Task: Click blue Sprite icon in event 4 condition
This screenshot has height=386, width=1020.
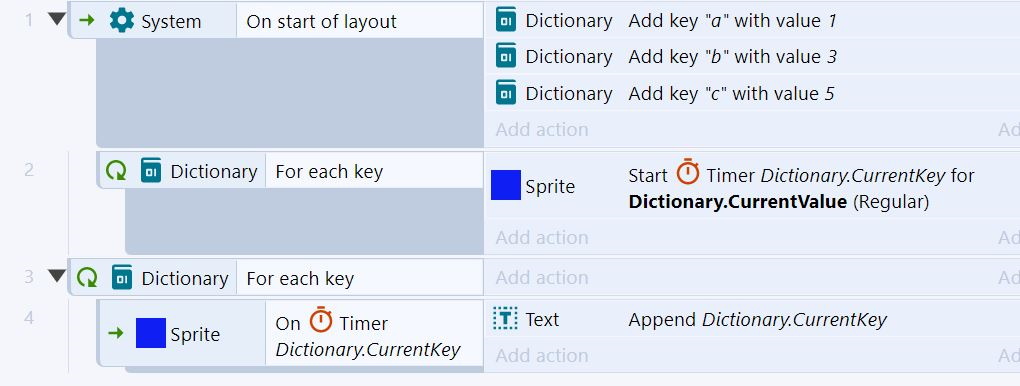Action: pyautogui.click(x=150, y=333)
